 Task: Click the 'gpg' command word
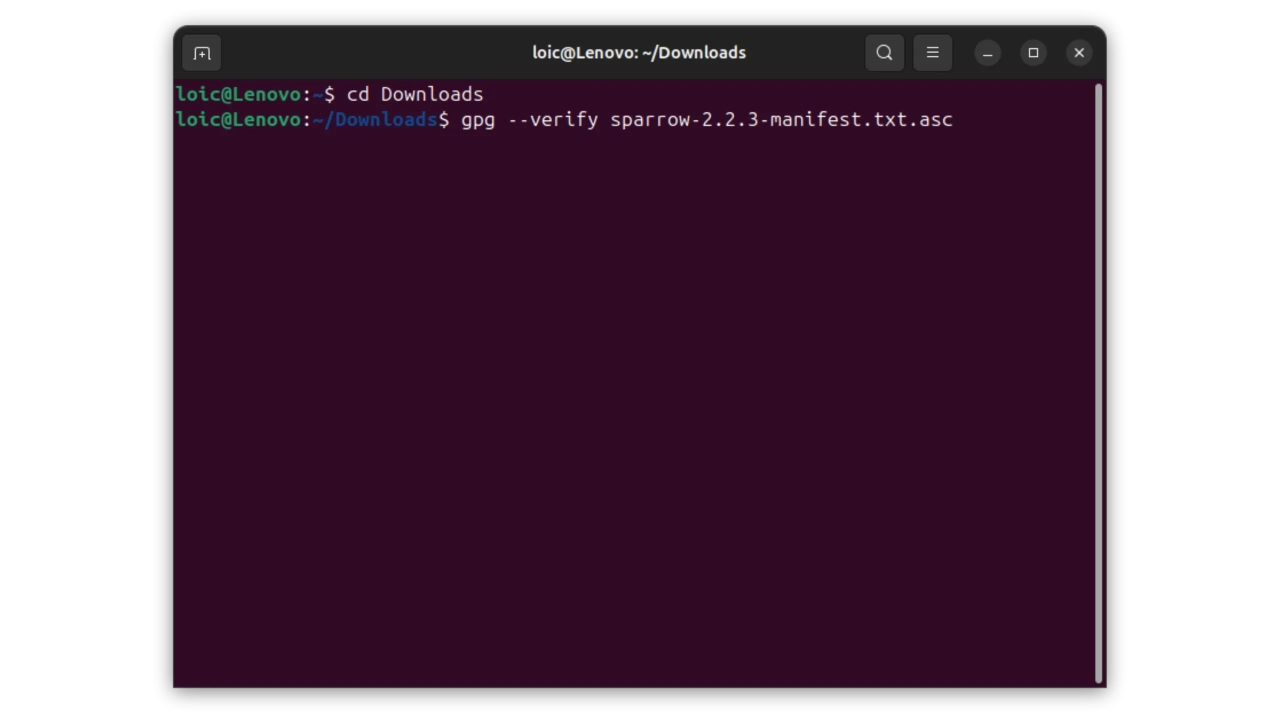click(478, 120)
